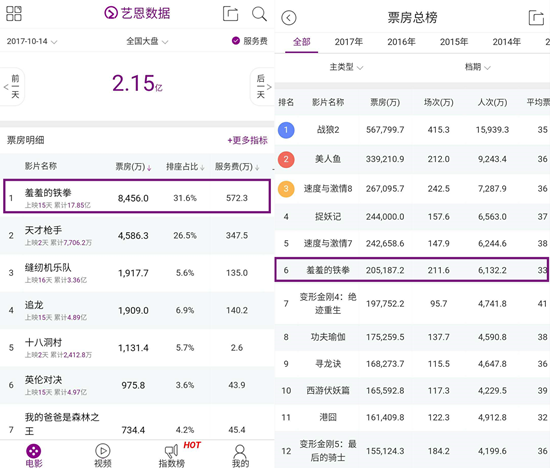Open the 电影 bottom navigation icon

pos(34,451)
